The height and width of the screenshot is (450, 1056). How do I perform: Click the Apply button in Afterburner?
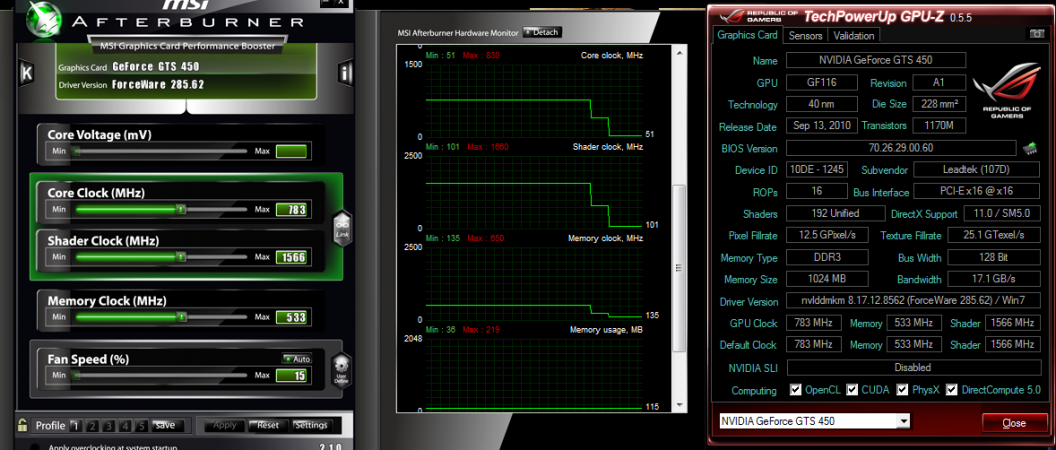click(224, 426)
